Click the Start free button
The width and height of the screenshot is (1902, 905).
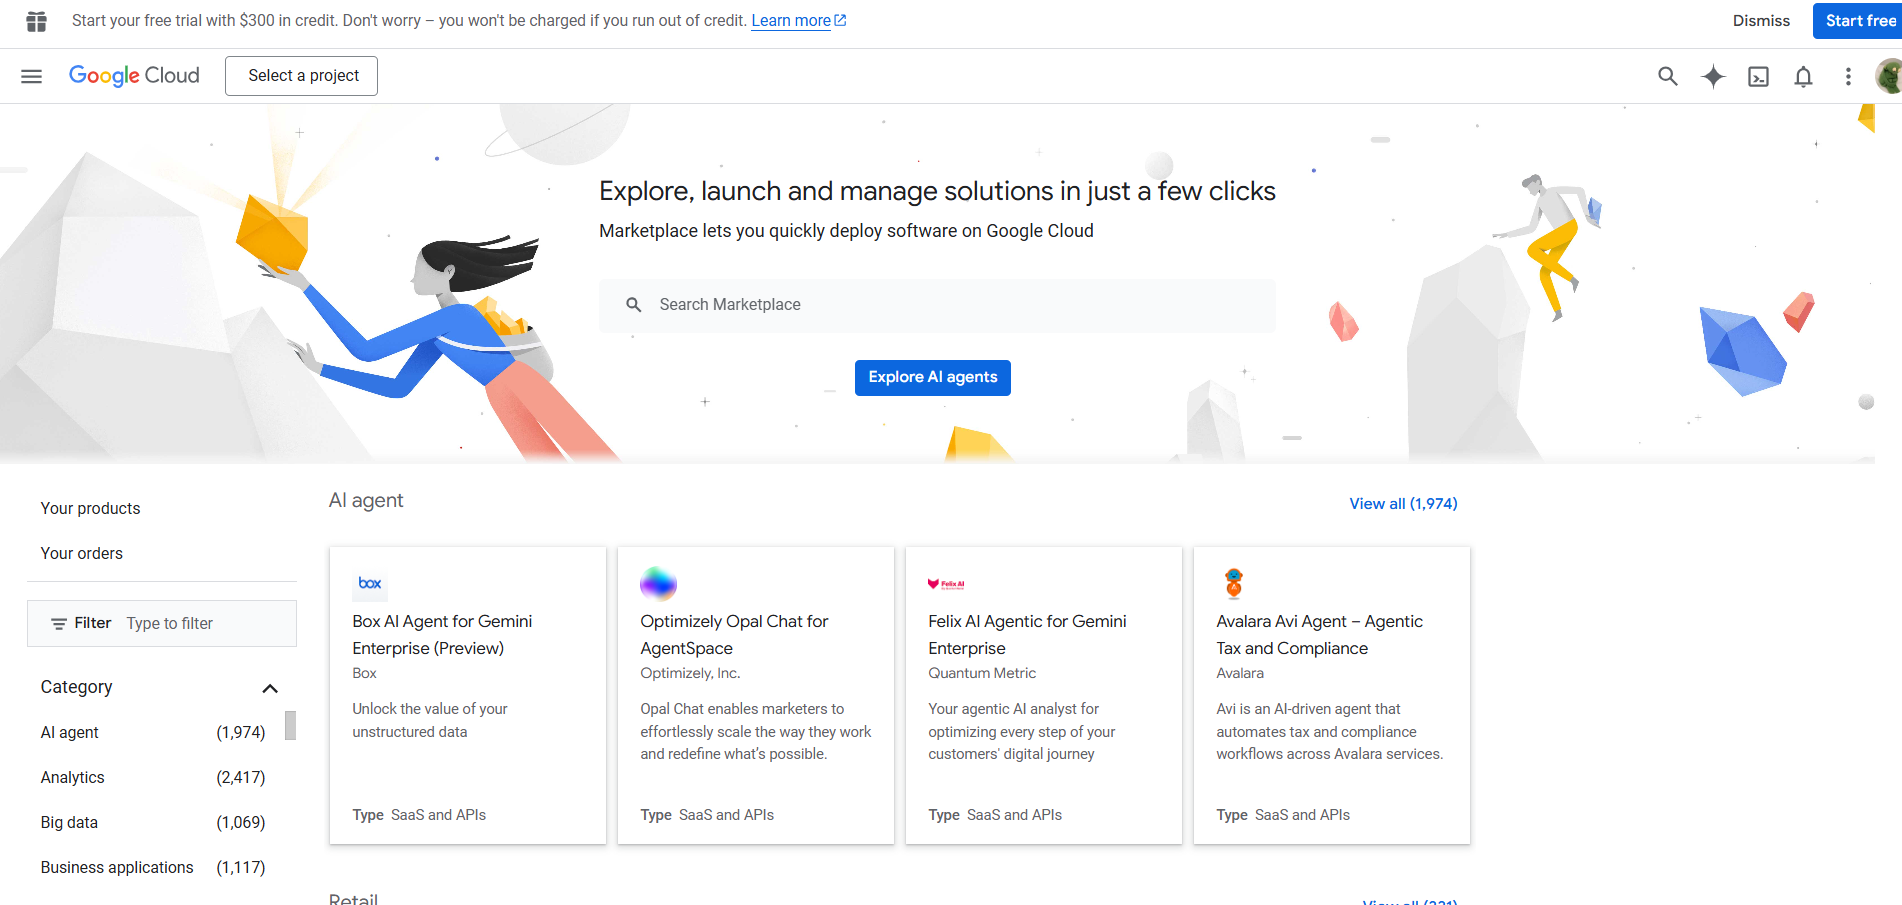1859,21
